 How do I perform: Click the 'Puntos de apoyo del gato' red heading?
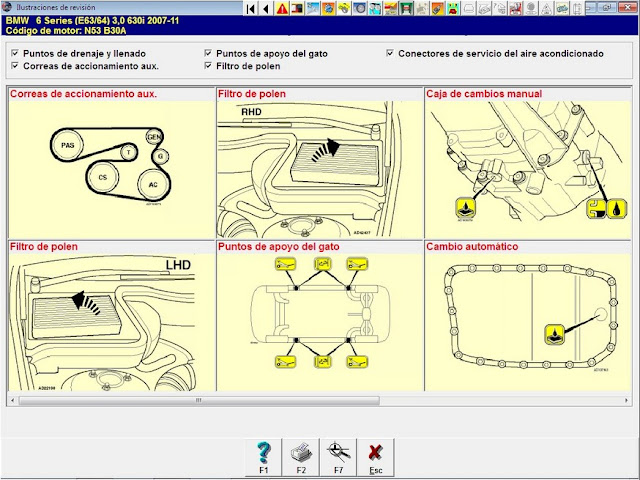coord(279,247)
